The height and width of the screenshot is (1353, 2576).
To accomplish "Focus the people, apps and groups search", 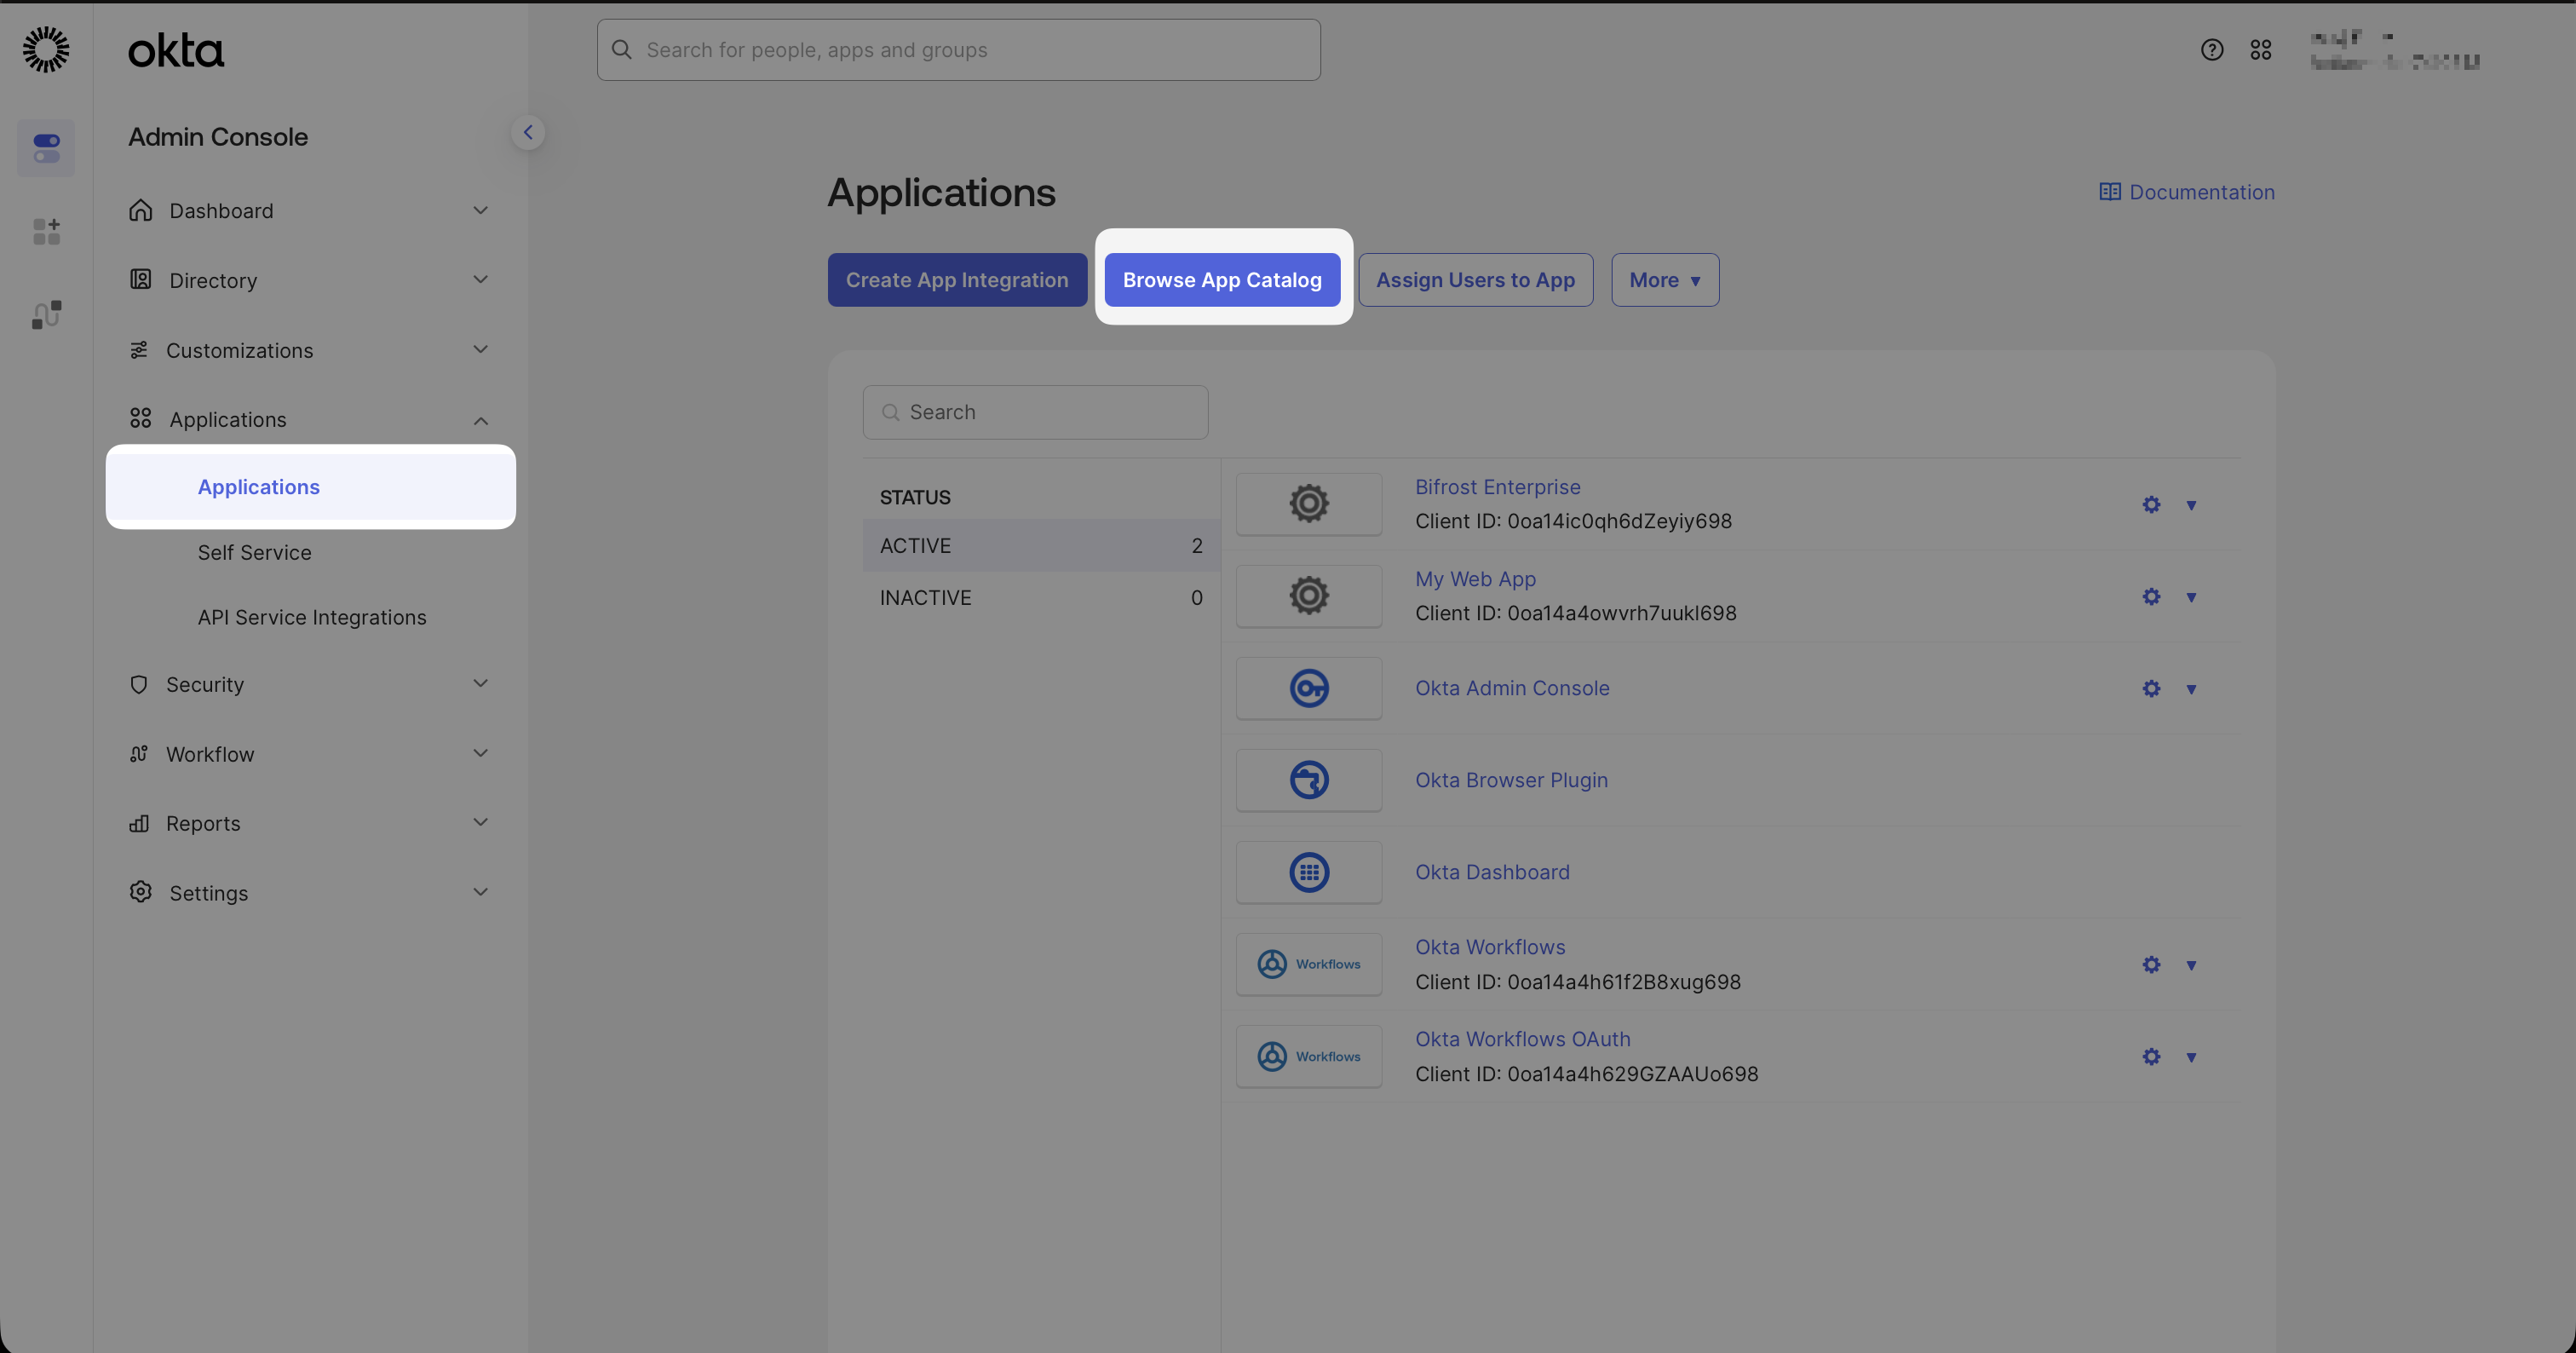I will 959,50.
